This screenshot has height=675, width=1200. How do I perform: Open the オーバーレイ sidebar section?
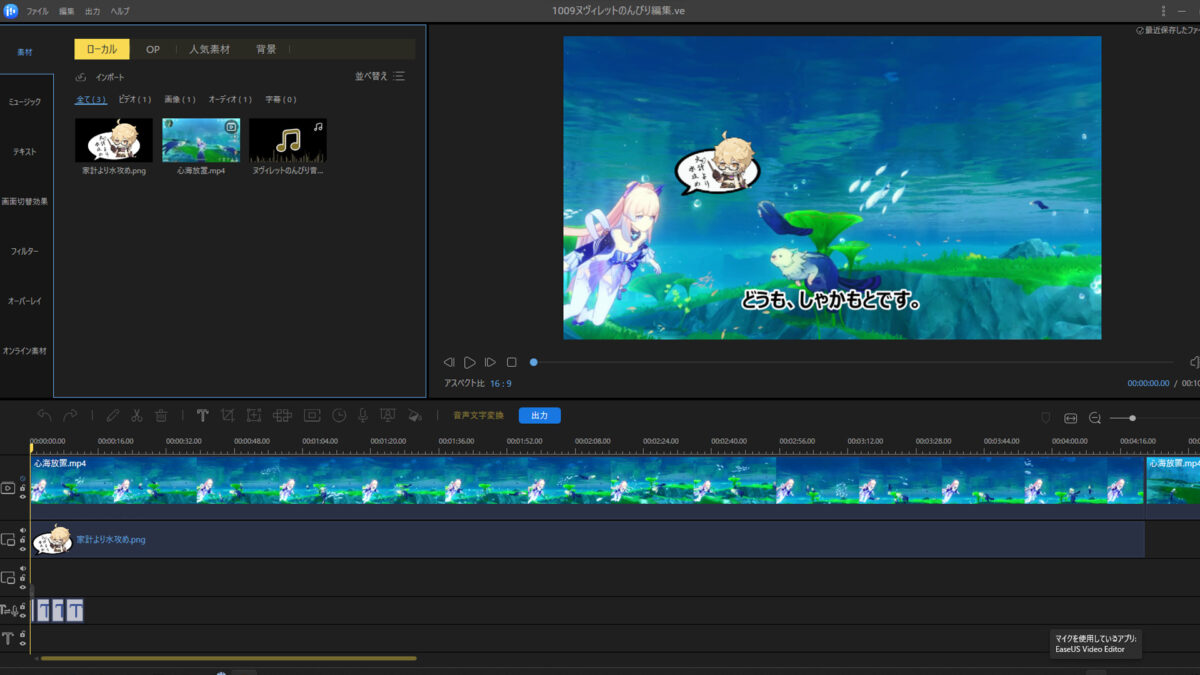pyautogui.click(x=25, y=301)
